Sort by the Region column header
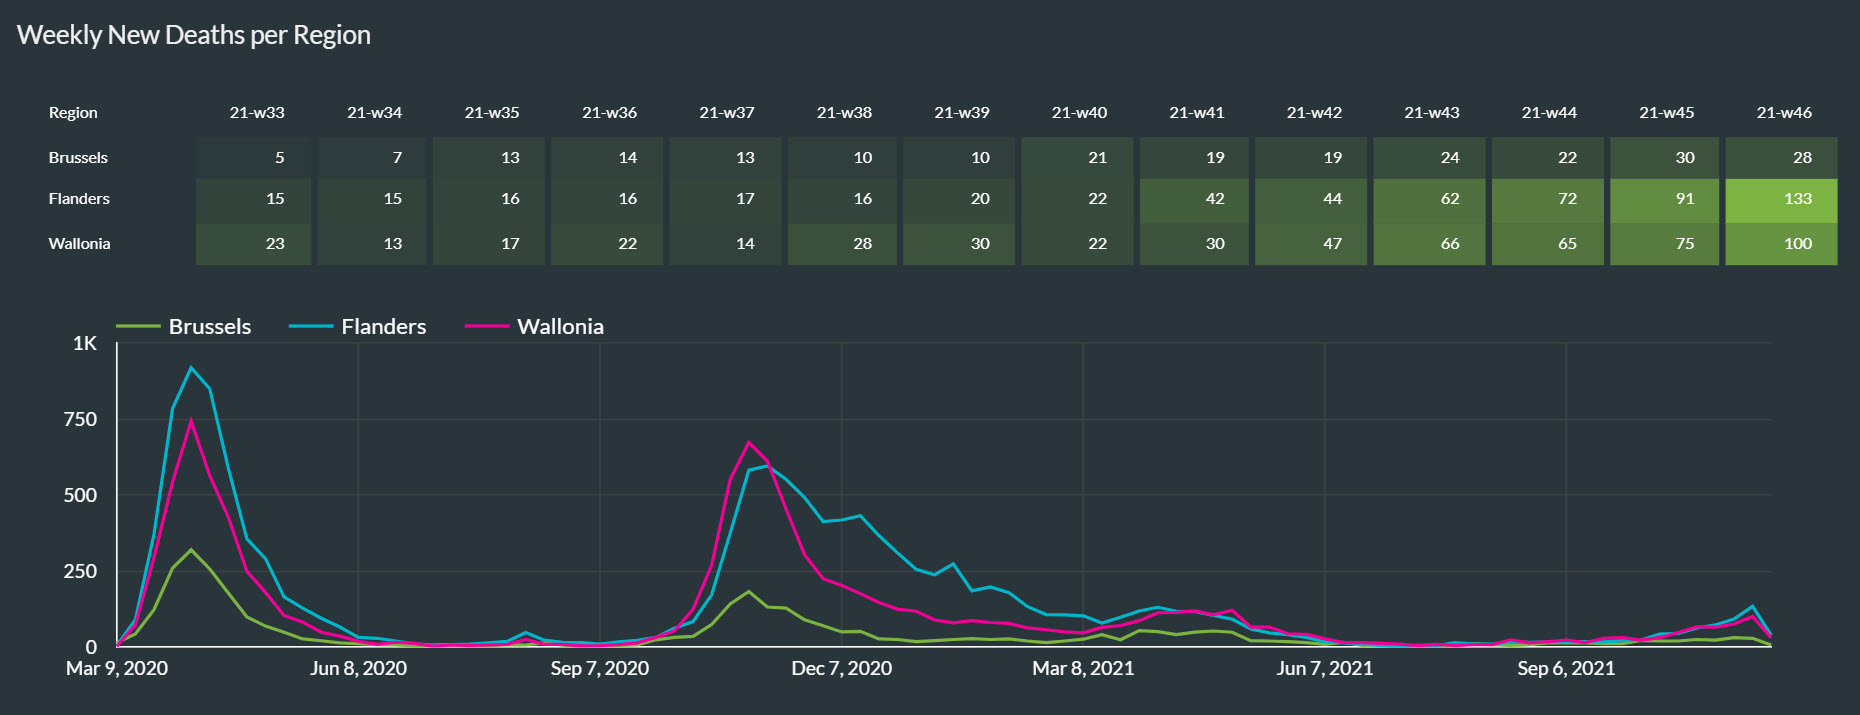 tap(73, 113)
